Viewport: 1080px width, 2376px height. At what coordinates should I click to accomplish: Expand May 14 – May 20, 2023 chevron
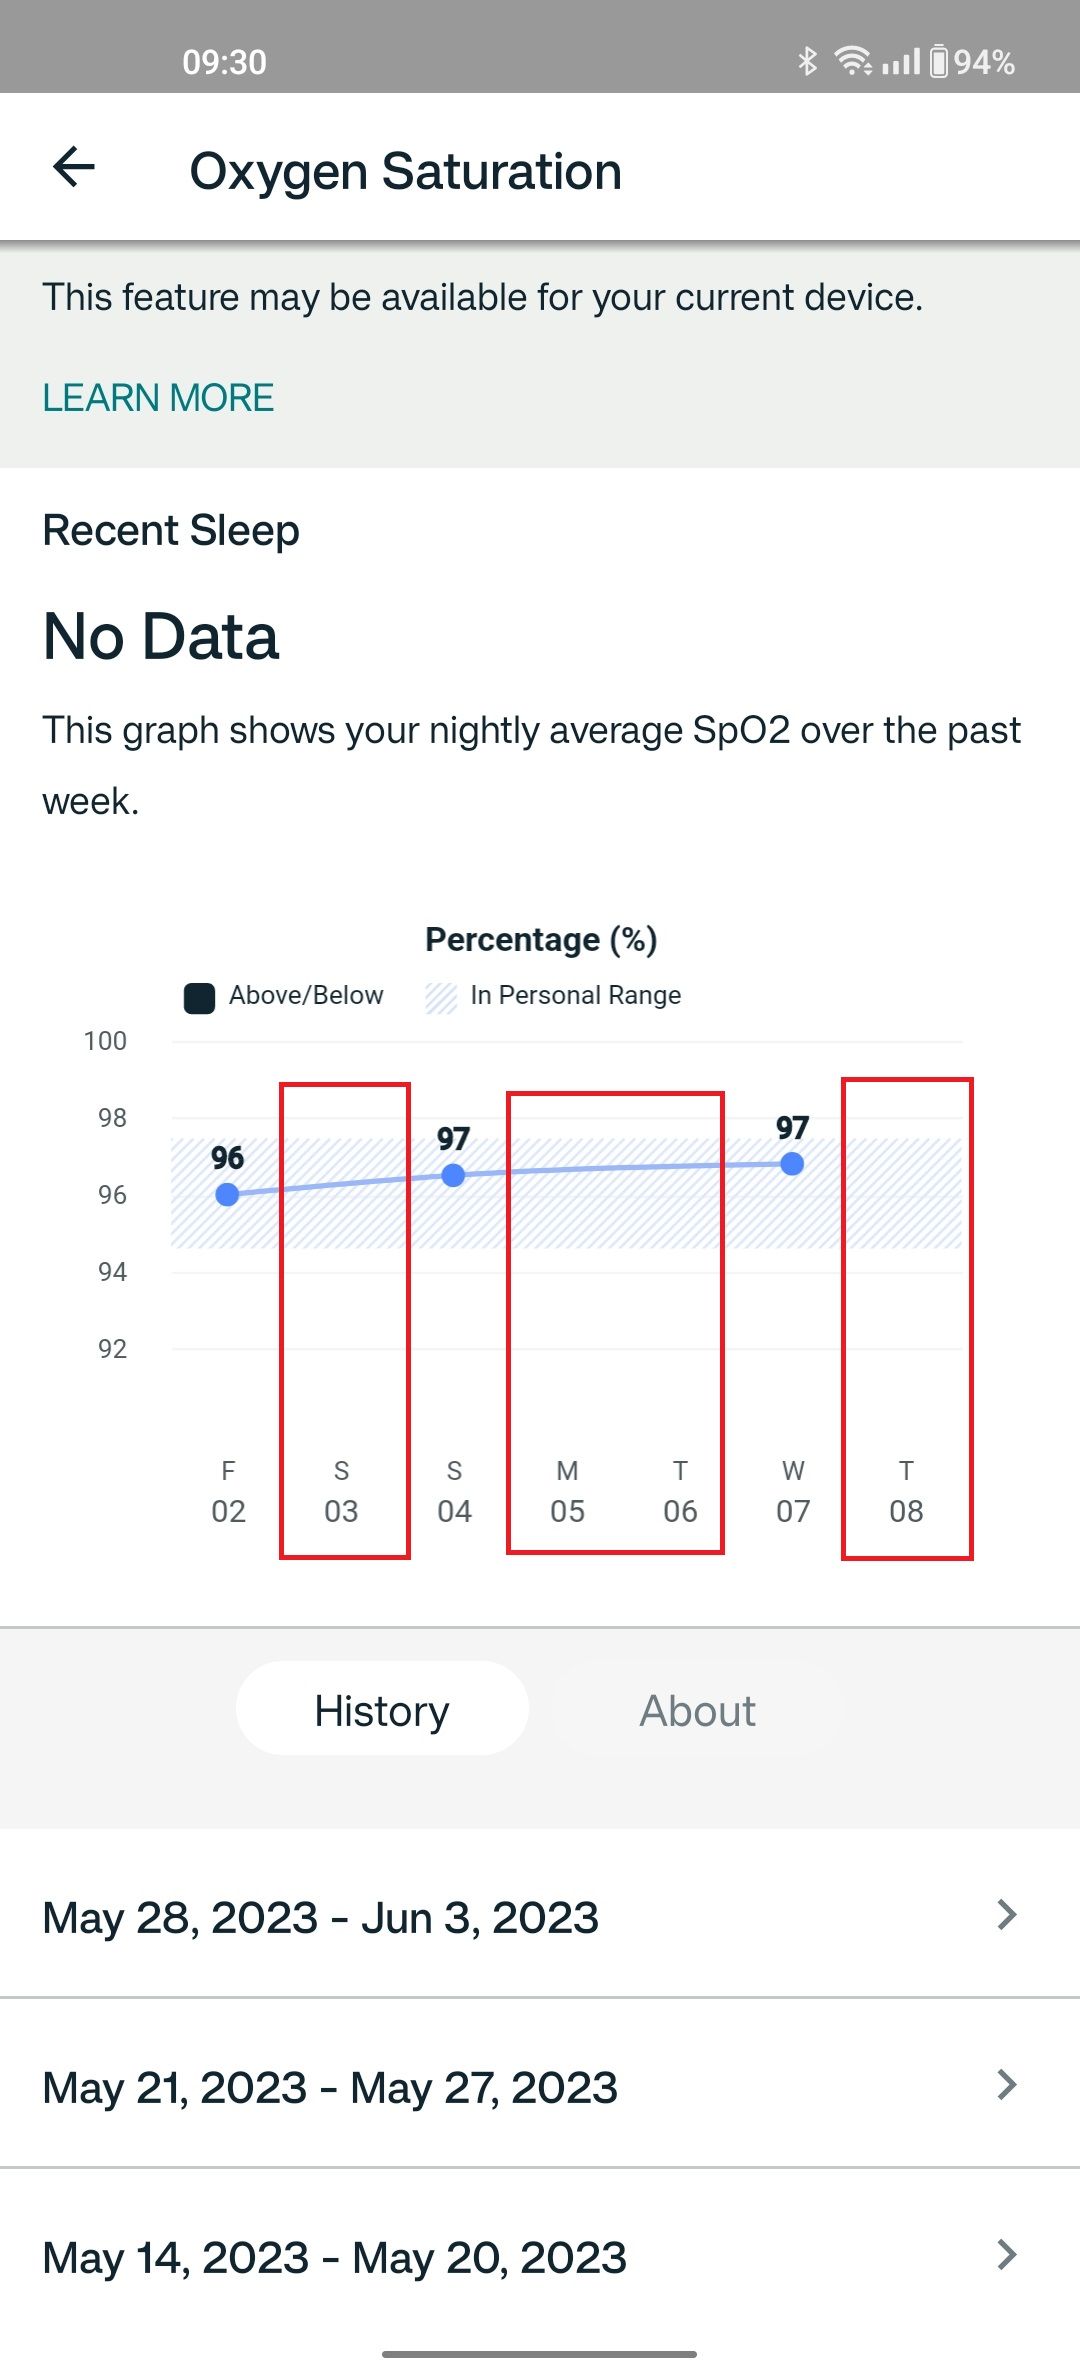click(1006, 2255)
